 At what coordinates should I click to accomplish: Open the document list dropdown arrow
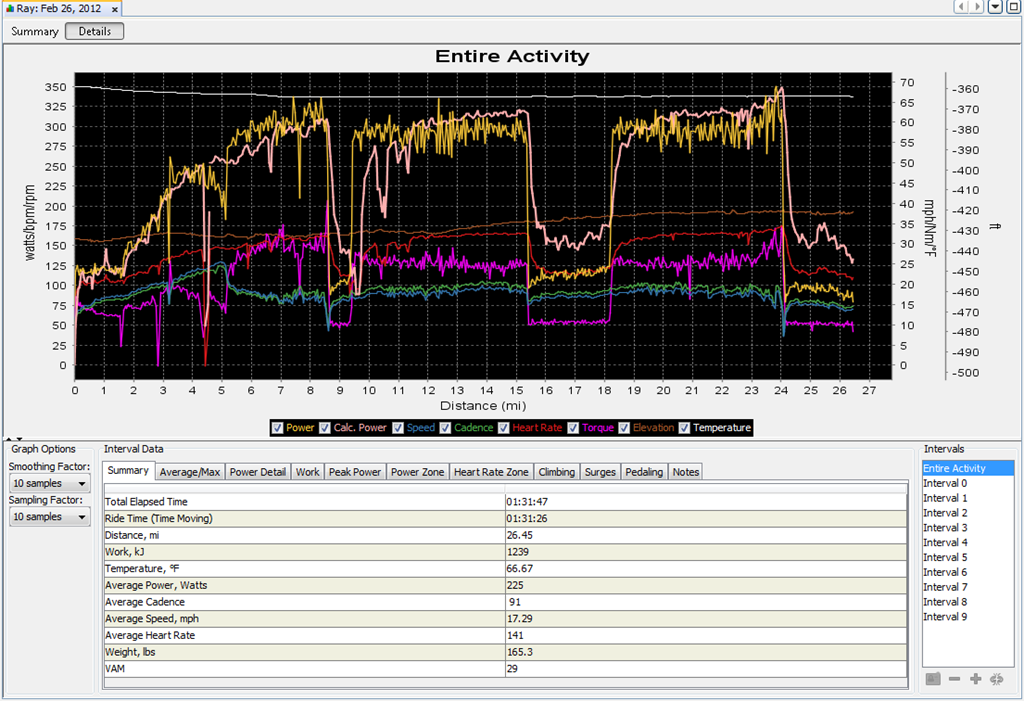pos(995,7)
